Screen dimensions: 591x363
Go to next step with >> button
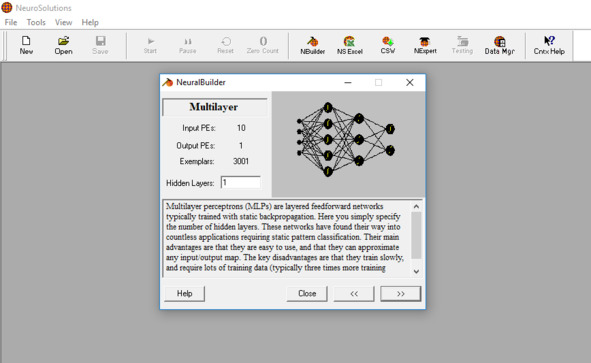(401, 294)
